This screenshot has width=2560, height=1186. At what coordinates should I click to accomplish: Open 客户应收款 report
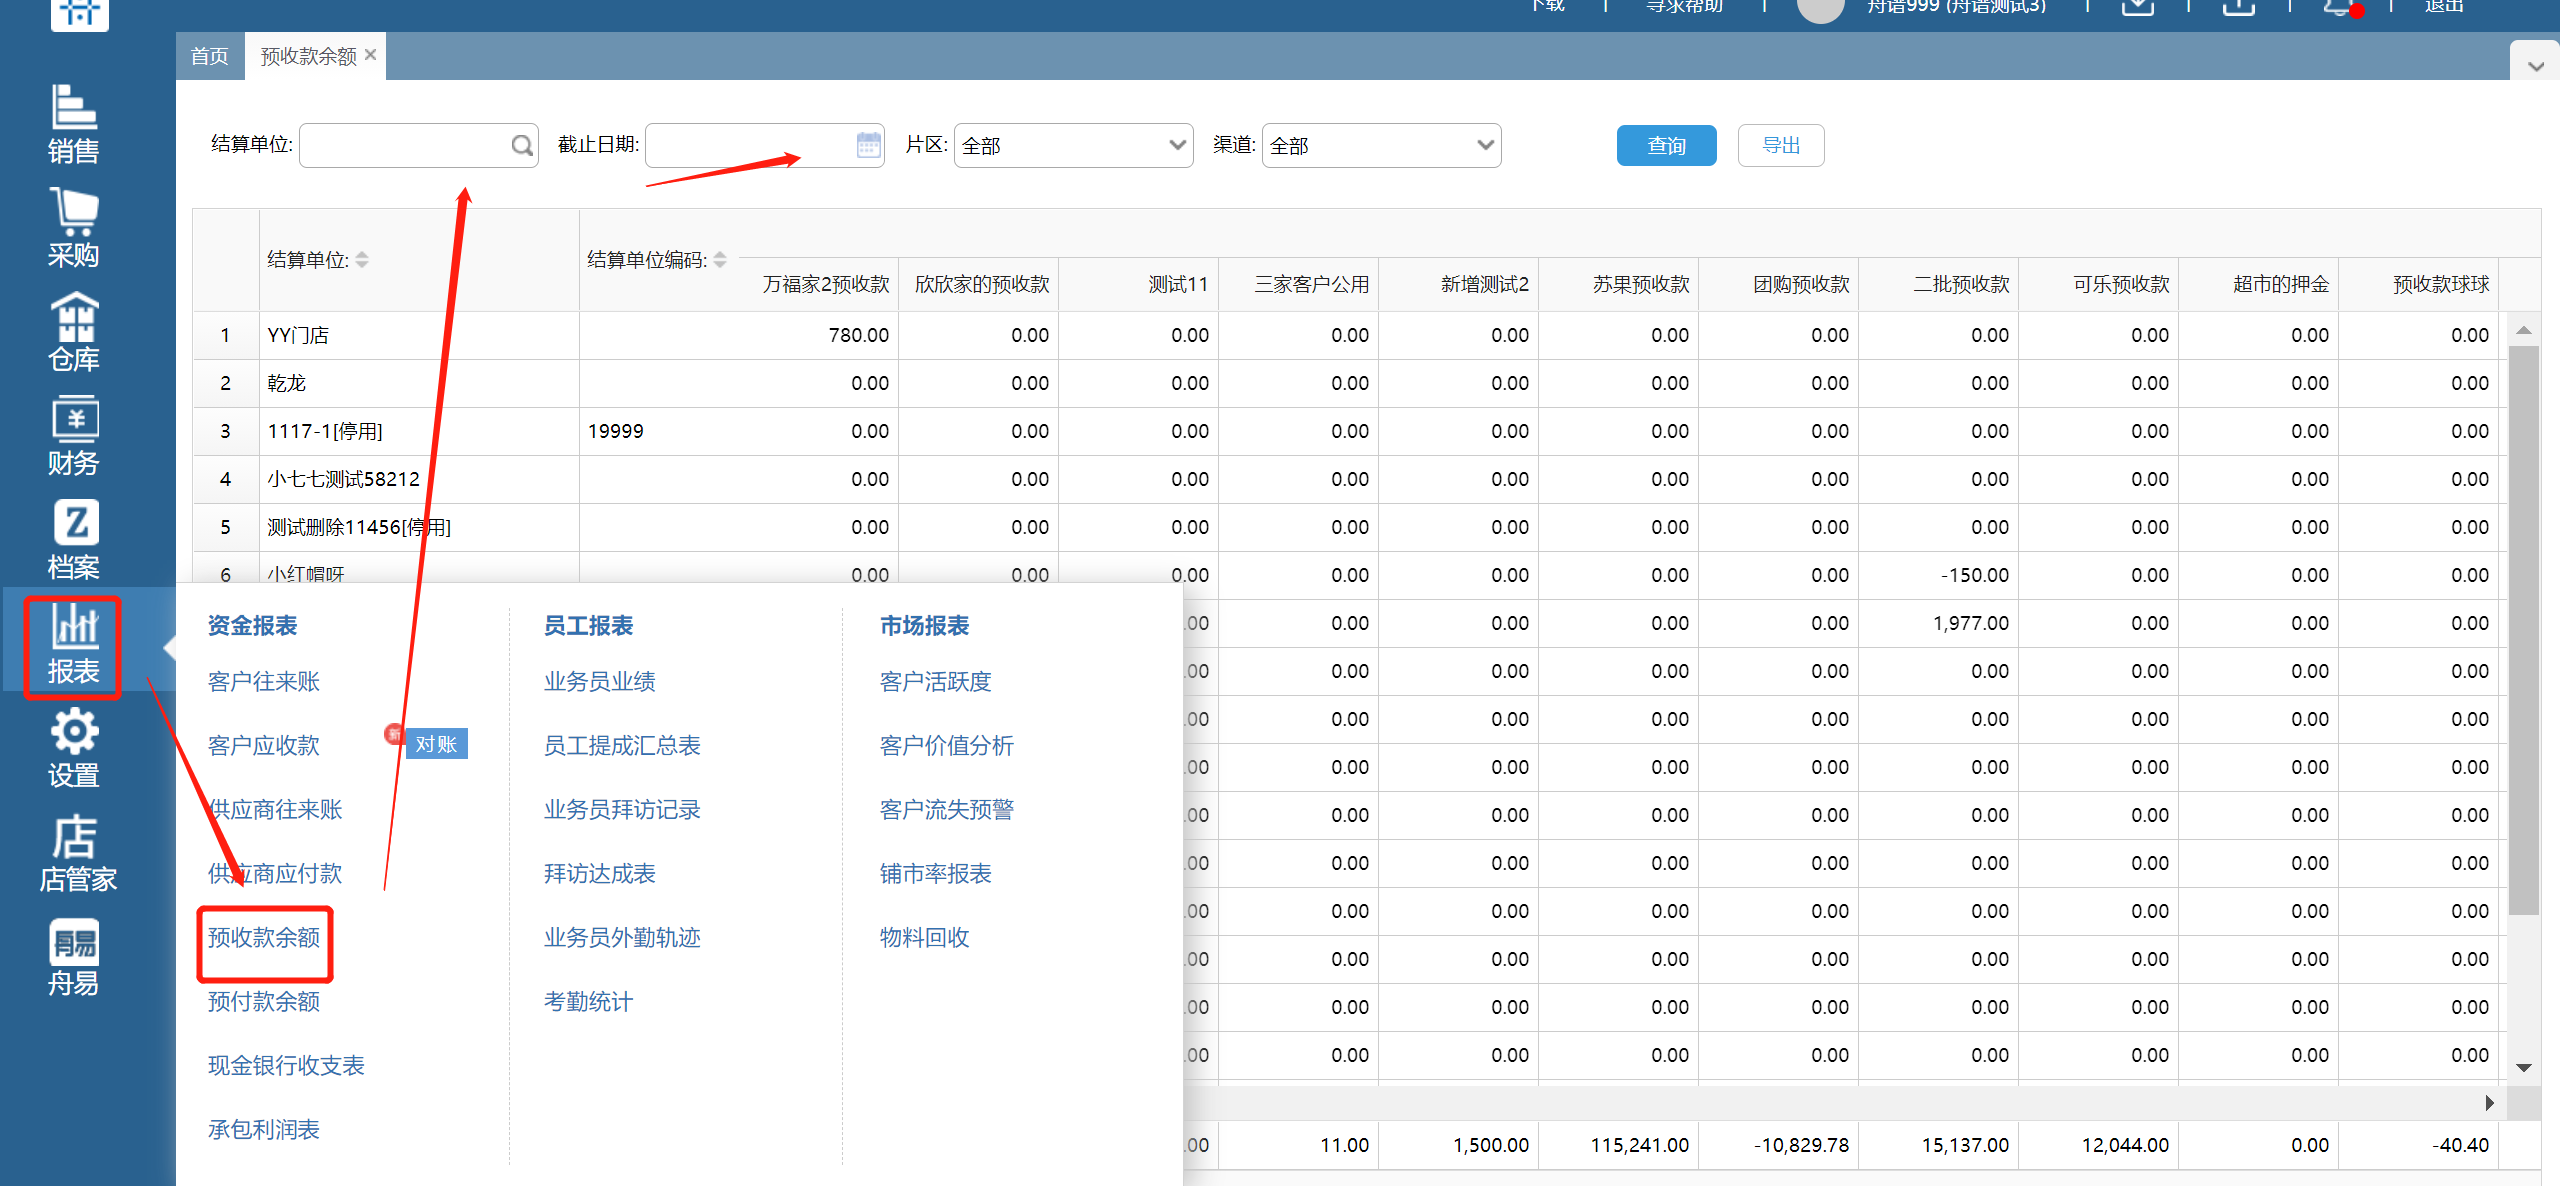[264, 745]
